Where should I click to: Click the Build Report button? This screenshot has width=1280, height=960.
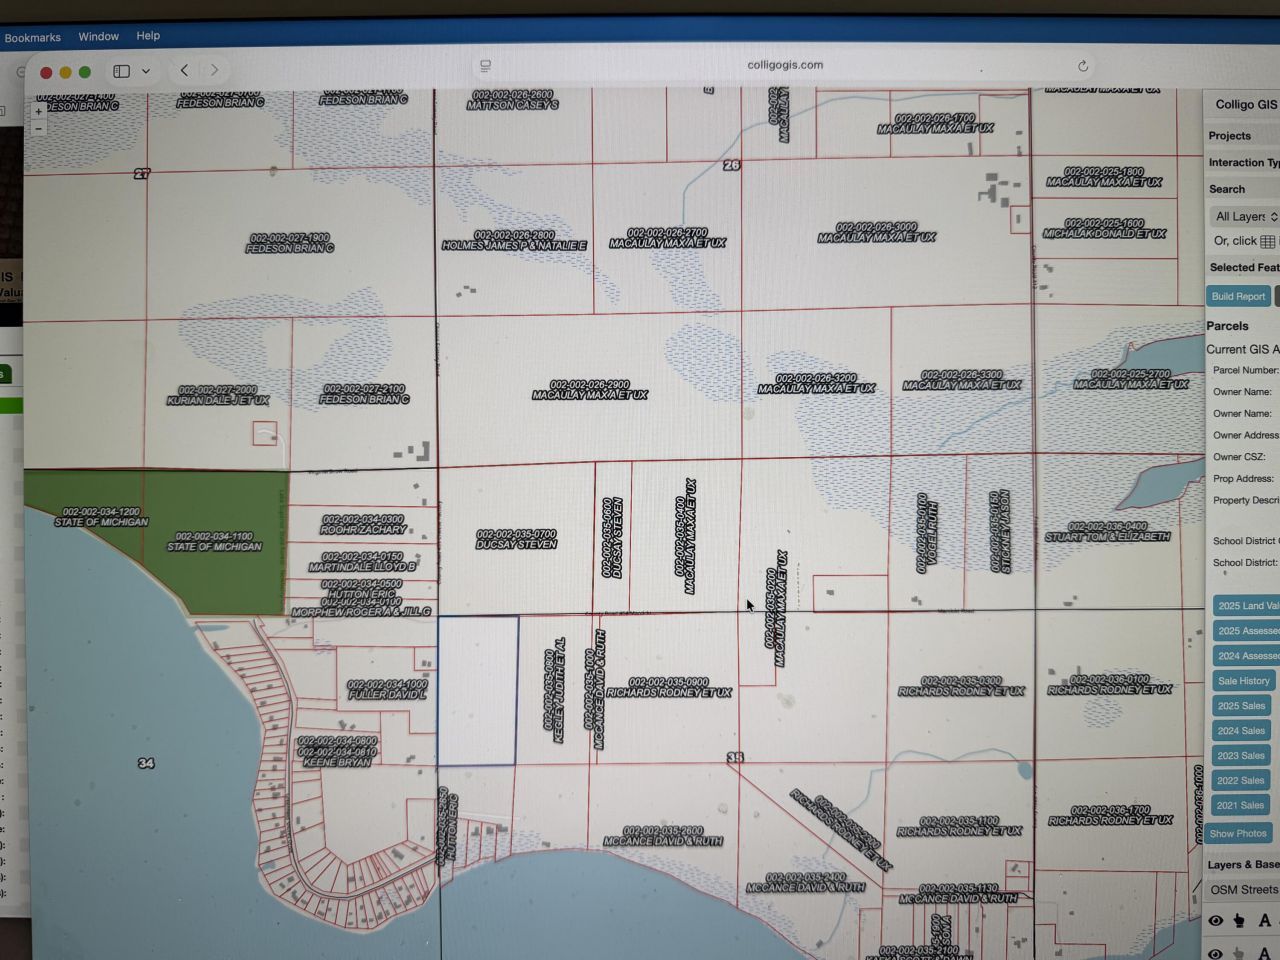tap(1238, 297)
